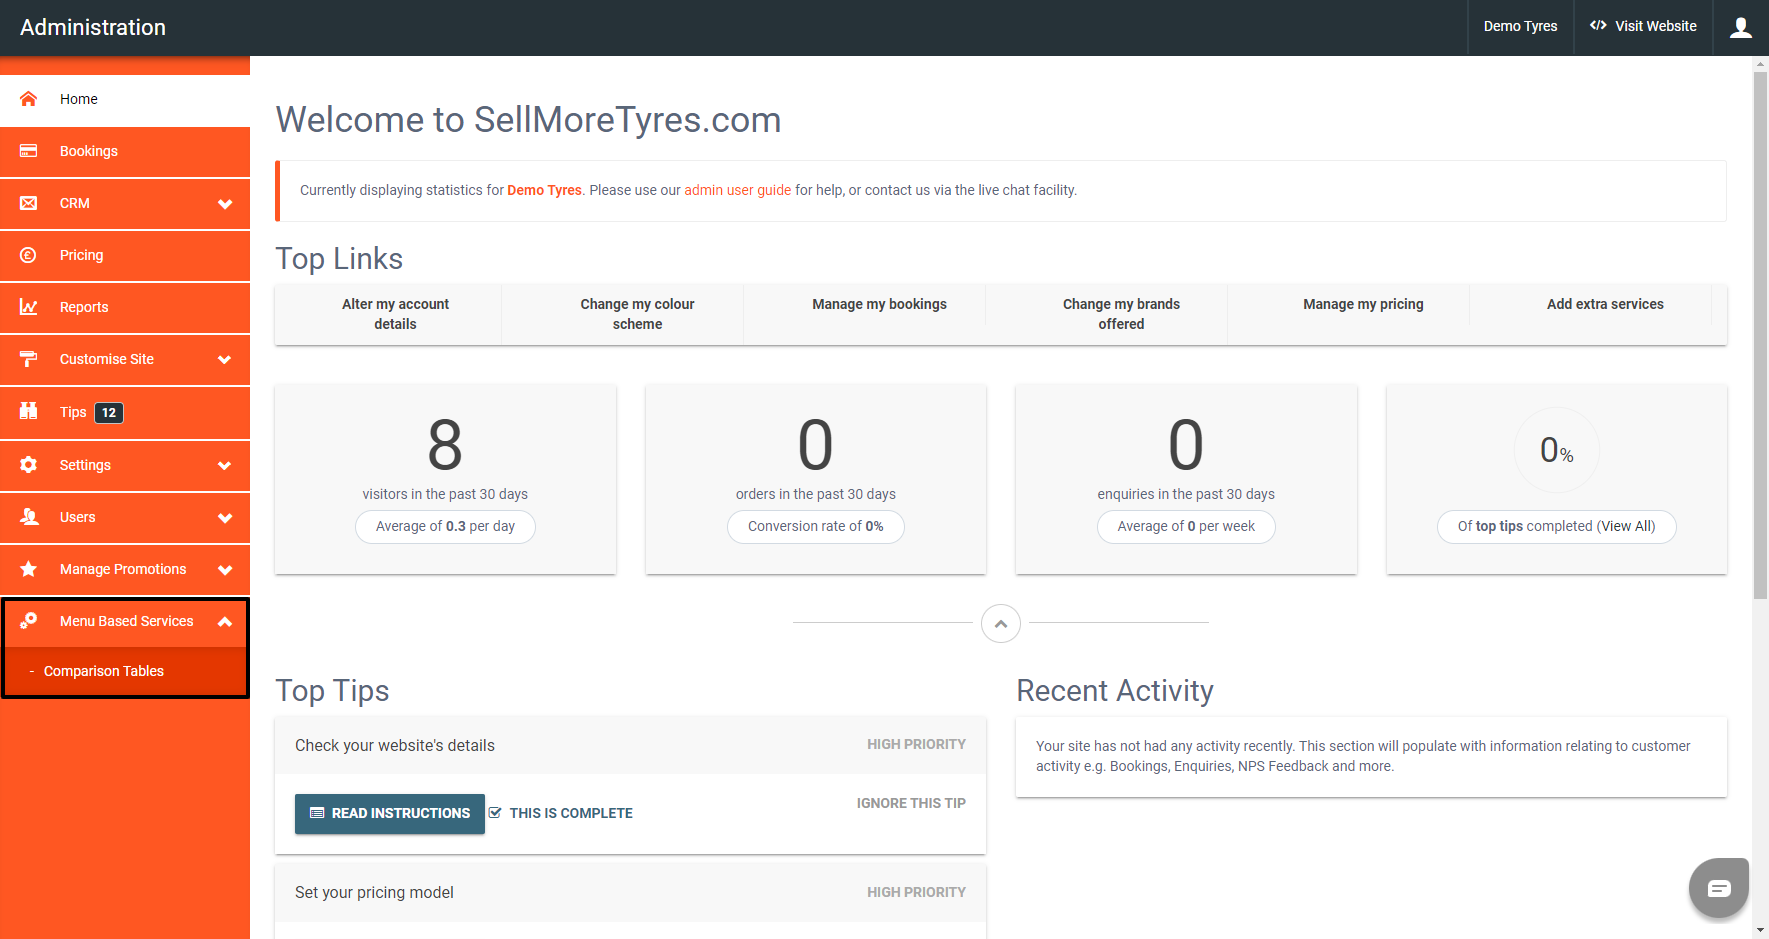Expand the Users submenu chevron
This screenshot has height=939, width=1769.
click(x=225, y=518)
